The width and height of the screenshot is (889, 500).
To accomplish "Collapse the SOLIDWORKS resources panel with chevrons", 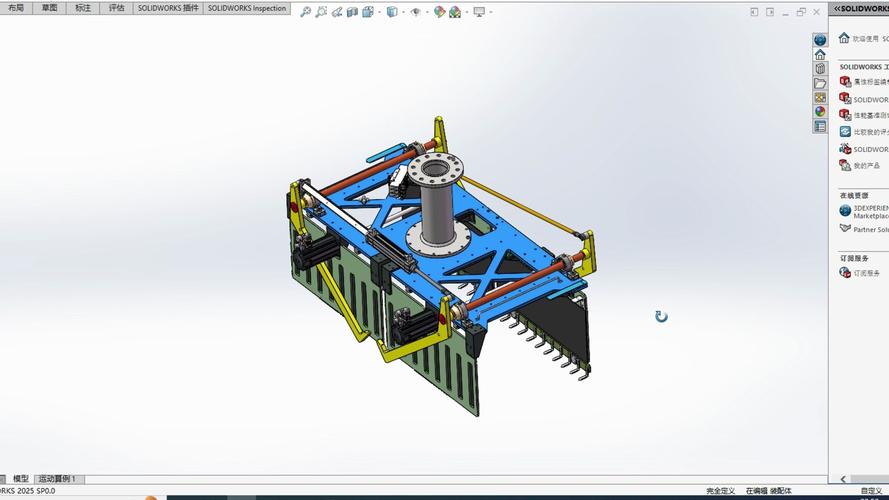I will (x=837, y=9).
